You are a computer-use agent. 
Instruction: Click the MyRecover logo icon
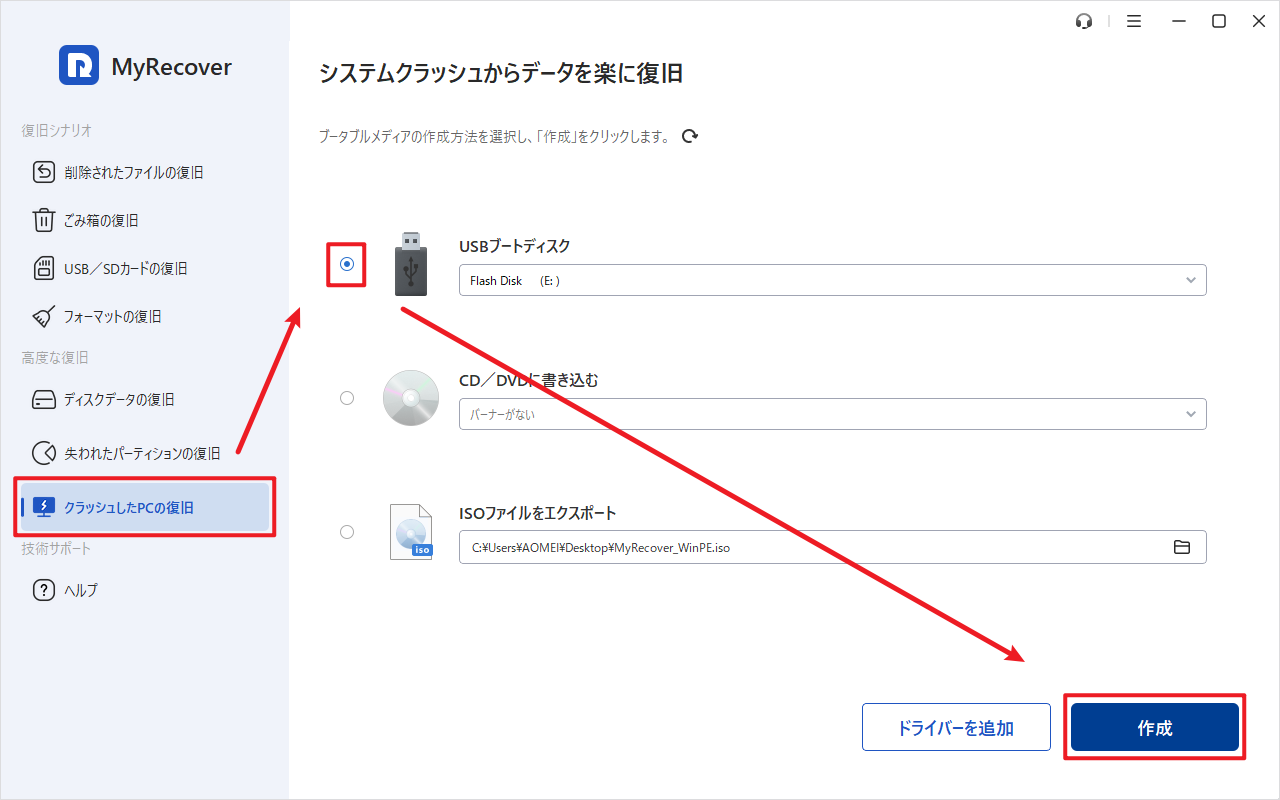click(x=79, y=66)
